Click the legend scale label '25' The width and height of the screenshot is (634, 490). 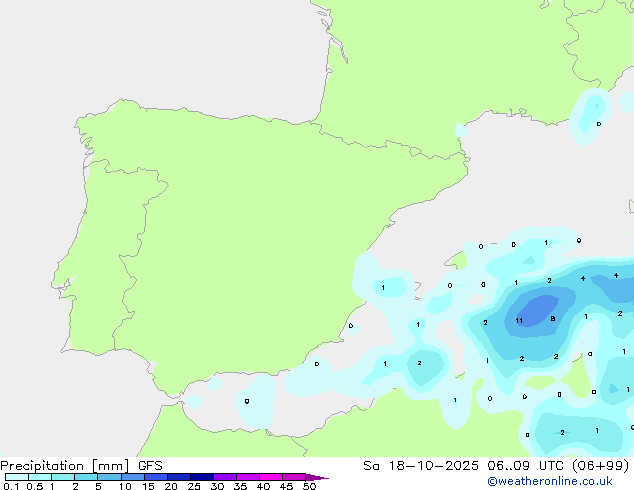(x=194, y=486)
